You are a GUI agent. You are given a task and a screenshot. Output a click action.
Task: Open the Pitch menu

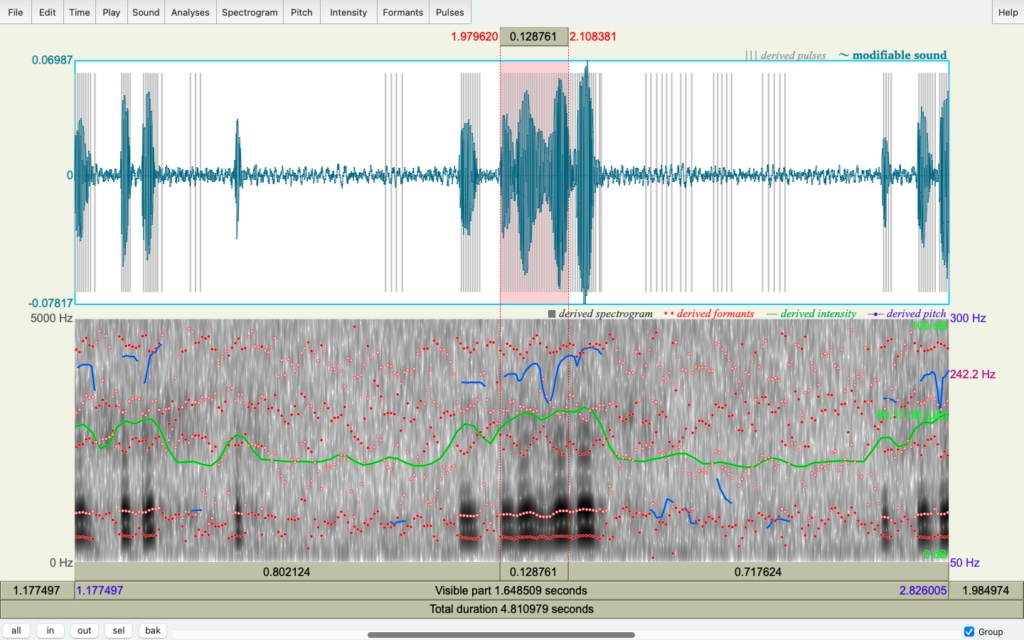[302, 12]
